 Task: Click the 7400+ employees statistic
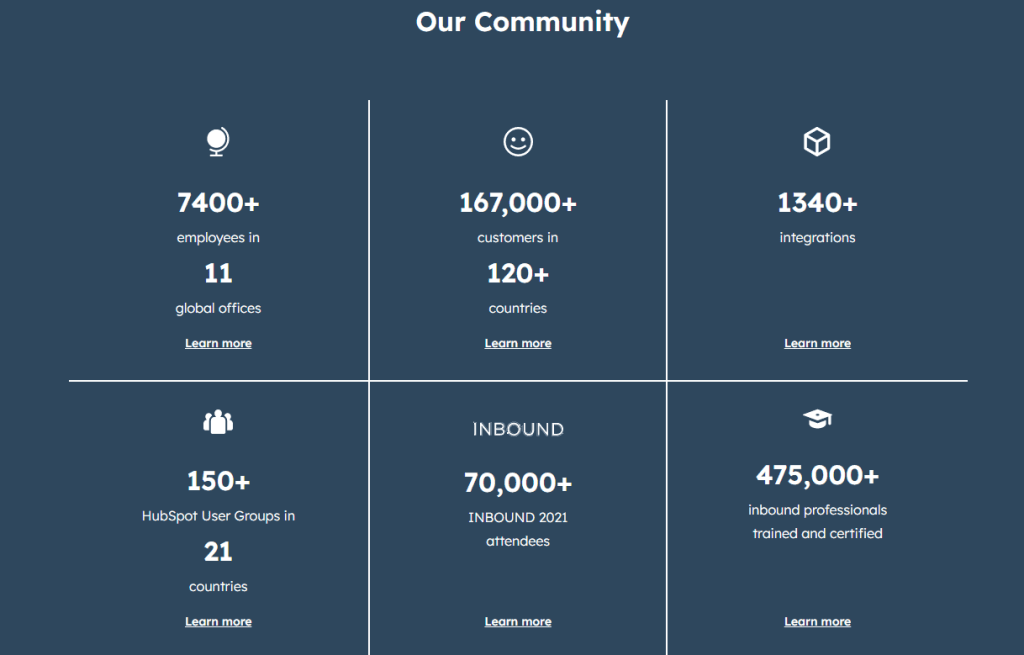(x=218, y=203)
